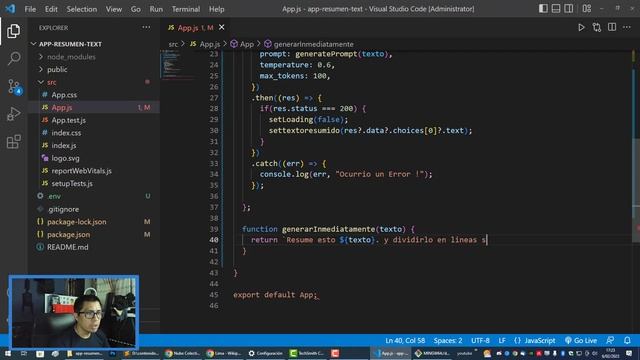Split the editor to the right

click(x=612, y=27)
